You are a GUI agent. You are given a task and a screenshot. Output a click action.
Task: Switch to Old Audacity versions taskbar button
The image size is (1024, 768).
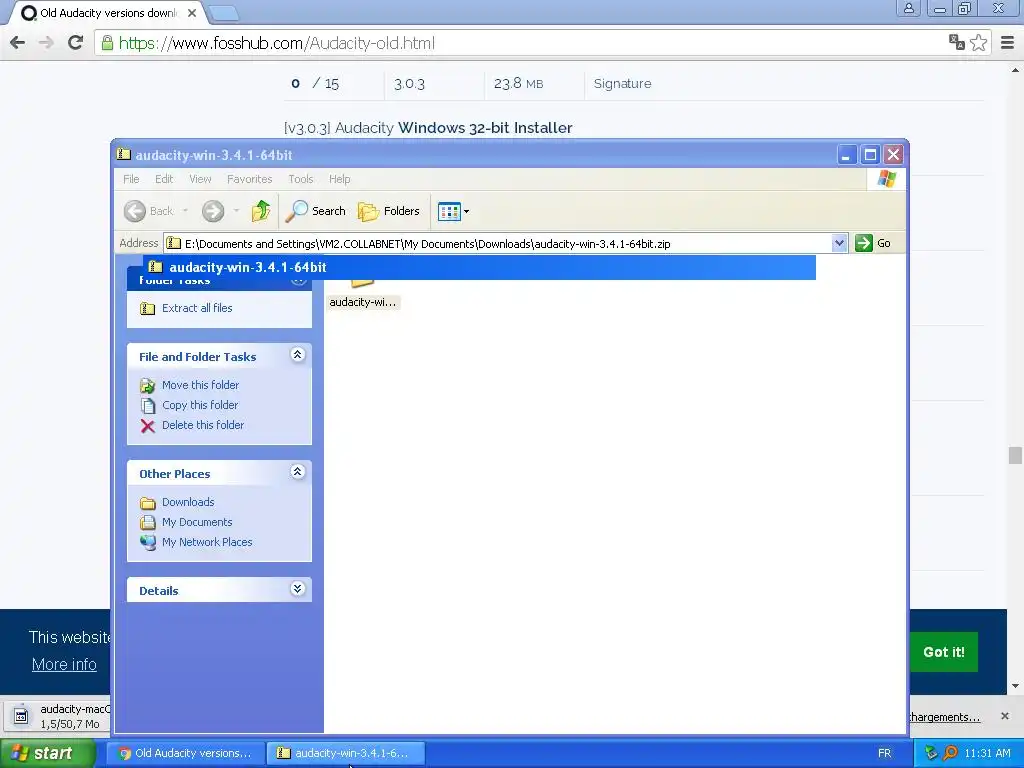186,753
